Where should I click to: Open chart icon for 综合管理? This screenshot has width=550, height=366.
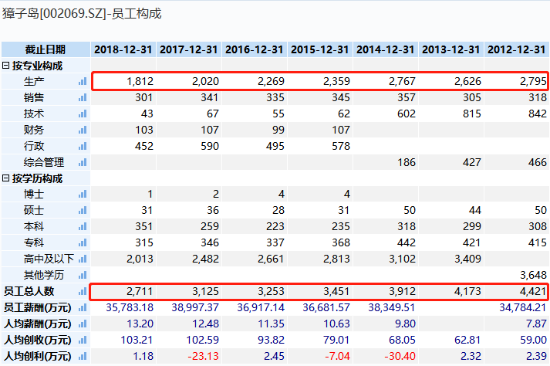(x=82, y=162)
